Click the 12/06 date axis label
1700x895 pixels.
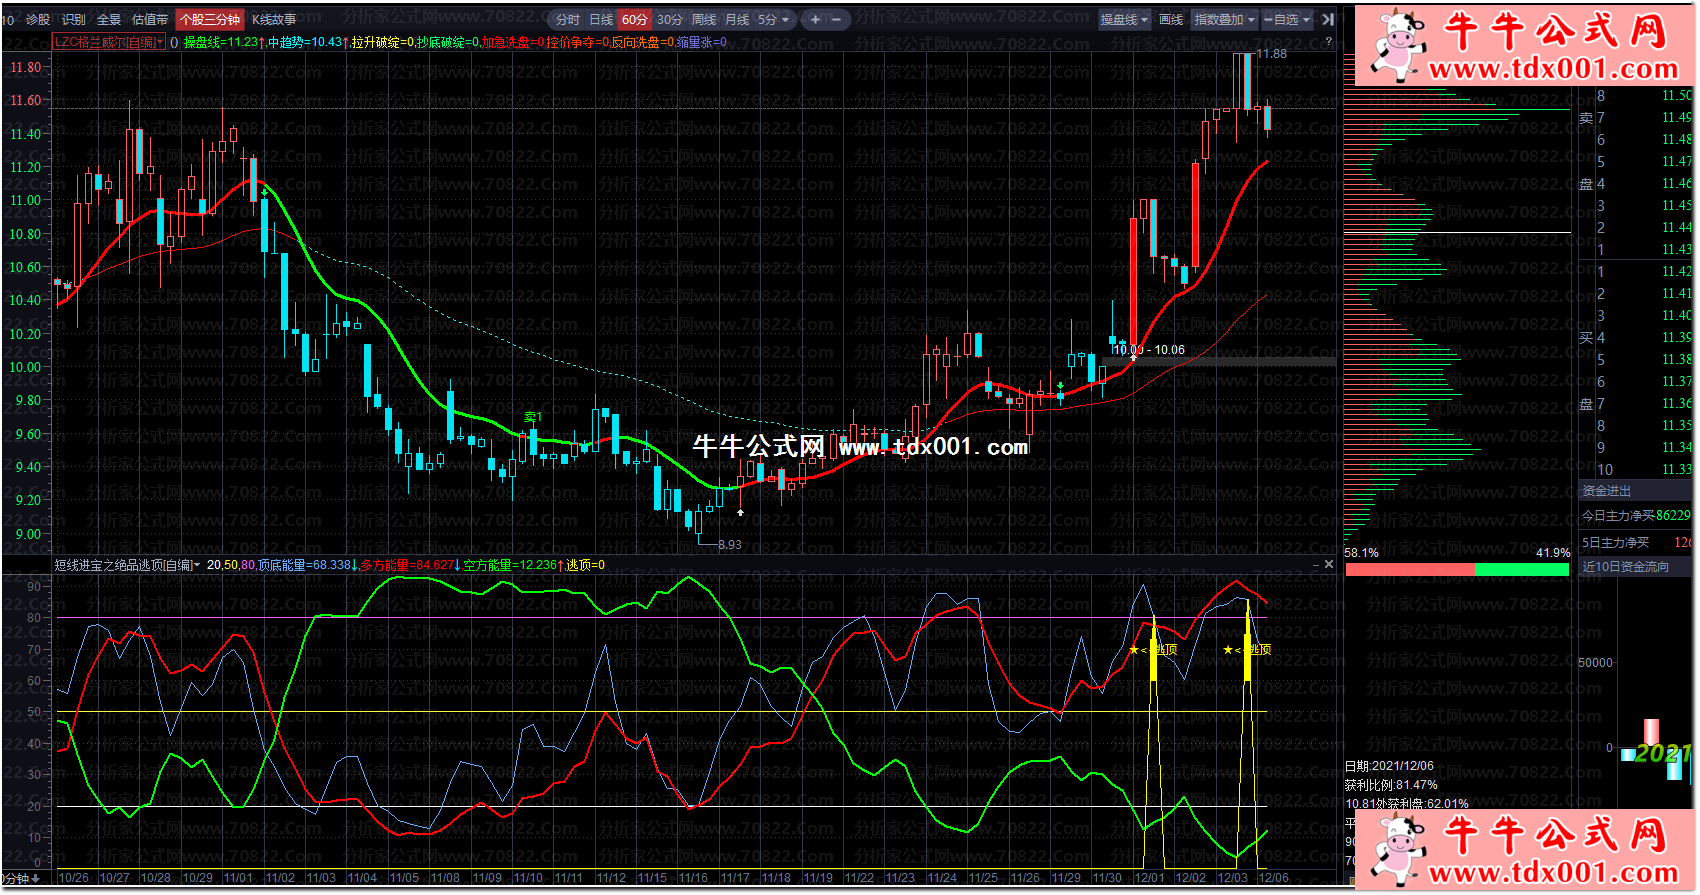coord(1274,878)
